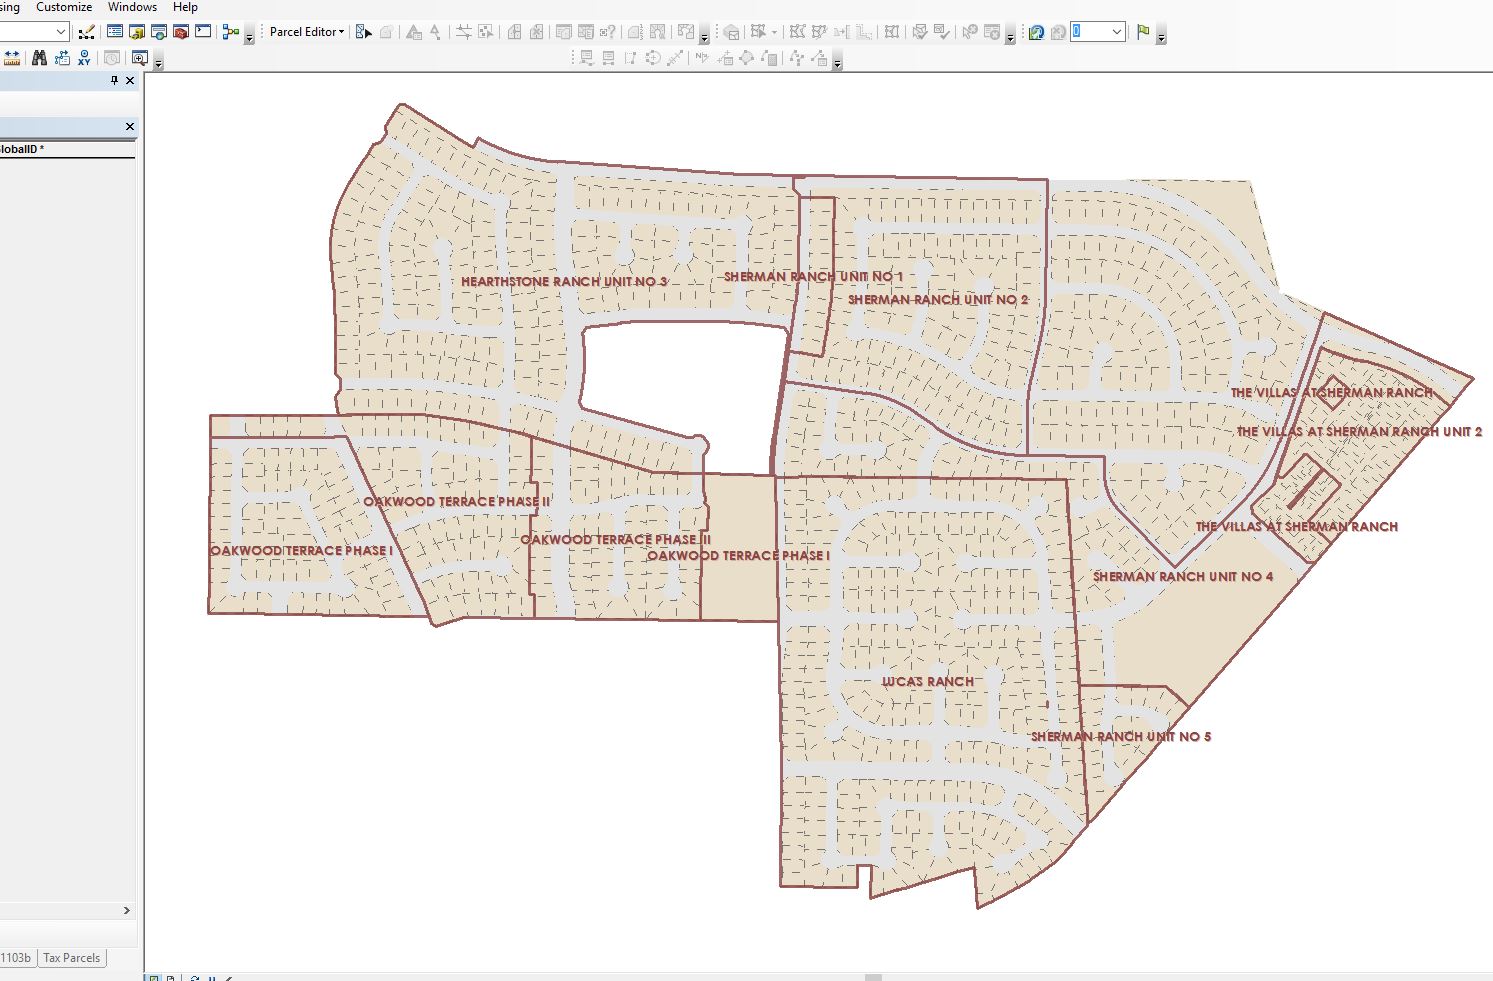1493x981 pixels.
Task: Click the panel horizontal scrollbar right arrow
Action: (x=126, y=911)
